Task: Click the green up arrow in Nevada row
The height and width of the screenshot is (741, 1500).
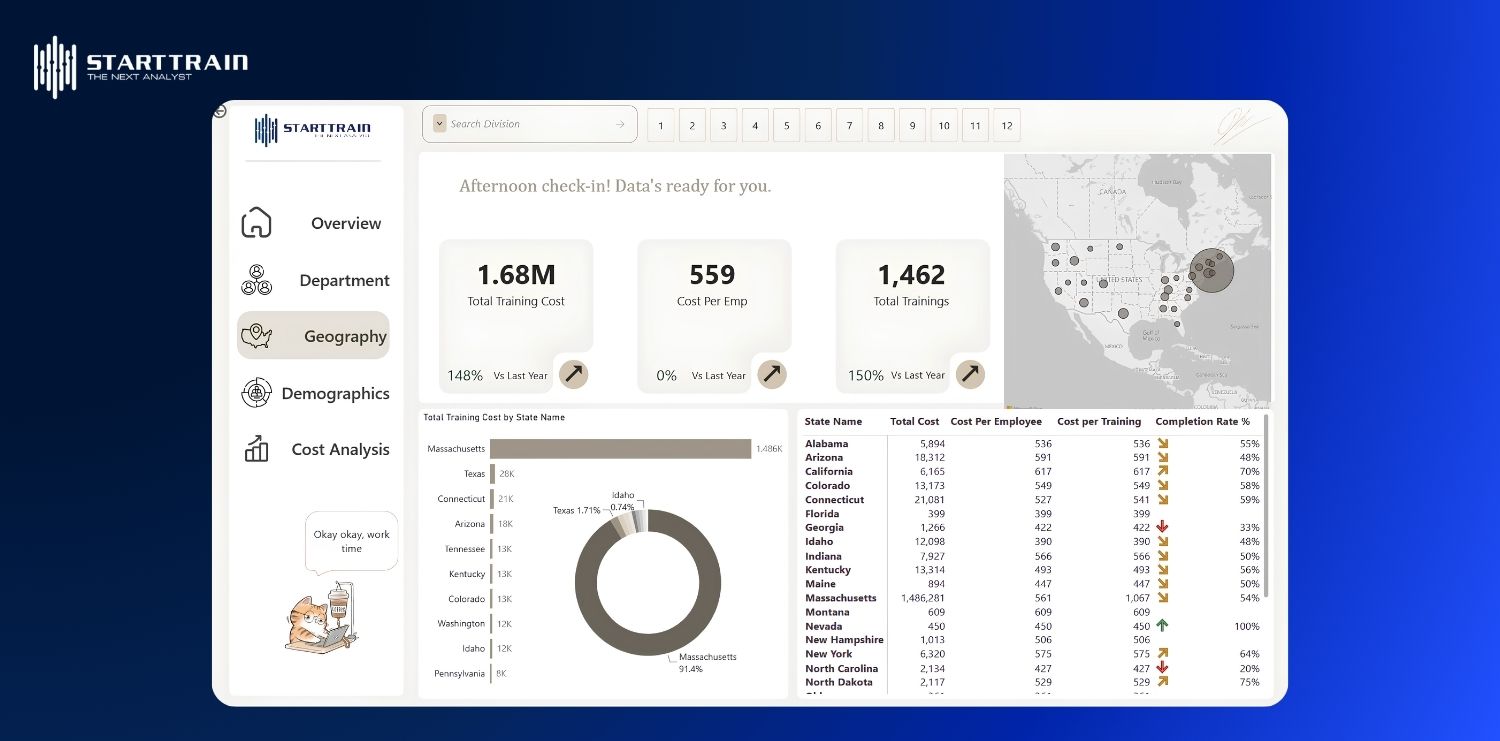Action: pos(1163,626)
